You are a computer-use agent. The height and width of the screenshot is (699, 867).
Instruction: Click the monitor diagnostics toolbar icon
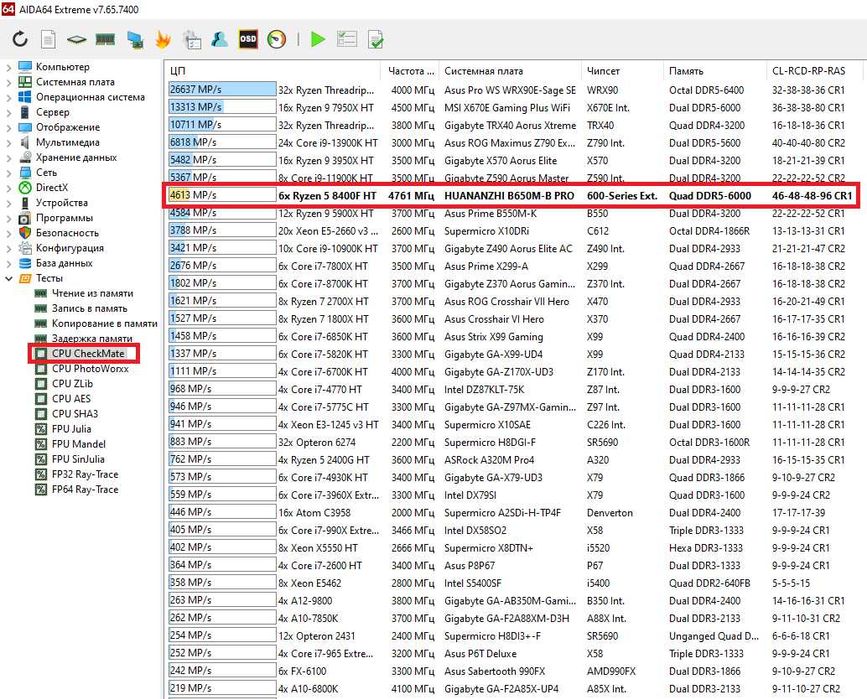(x=135, y=39)
